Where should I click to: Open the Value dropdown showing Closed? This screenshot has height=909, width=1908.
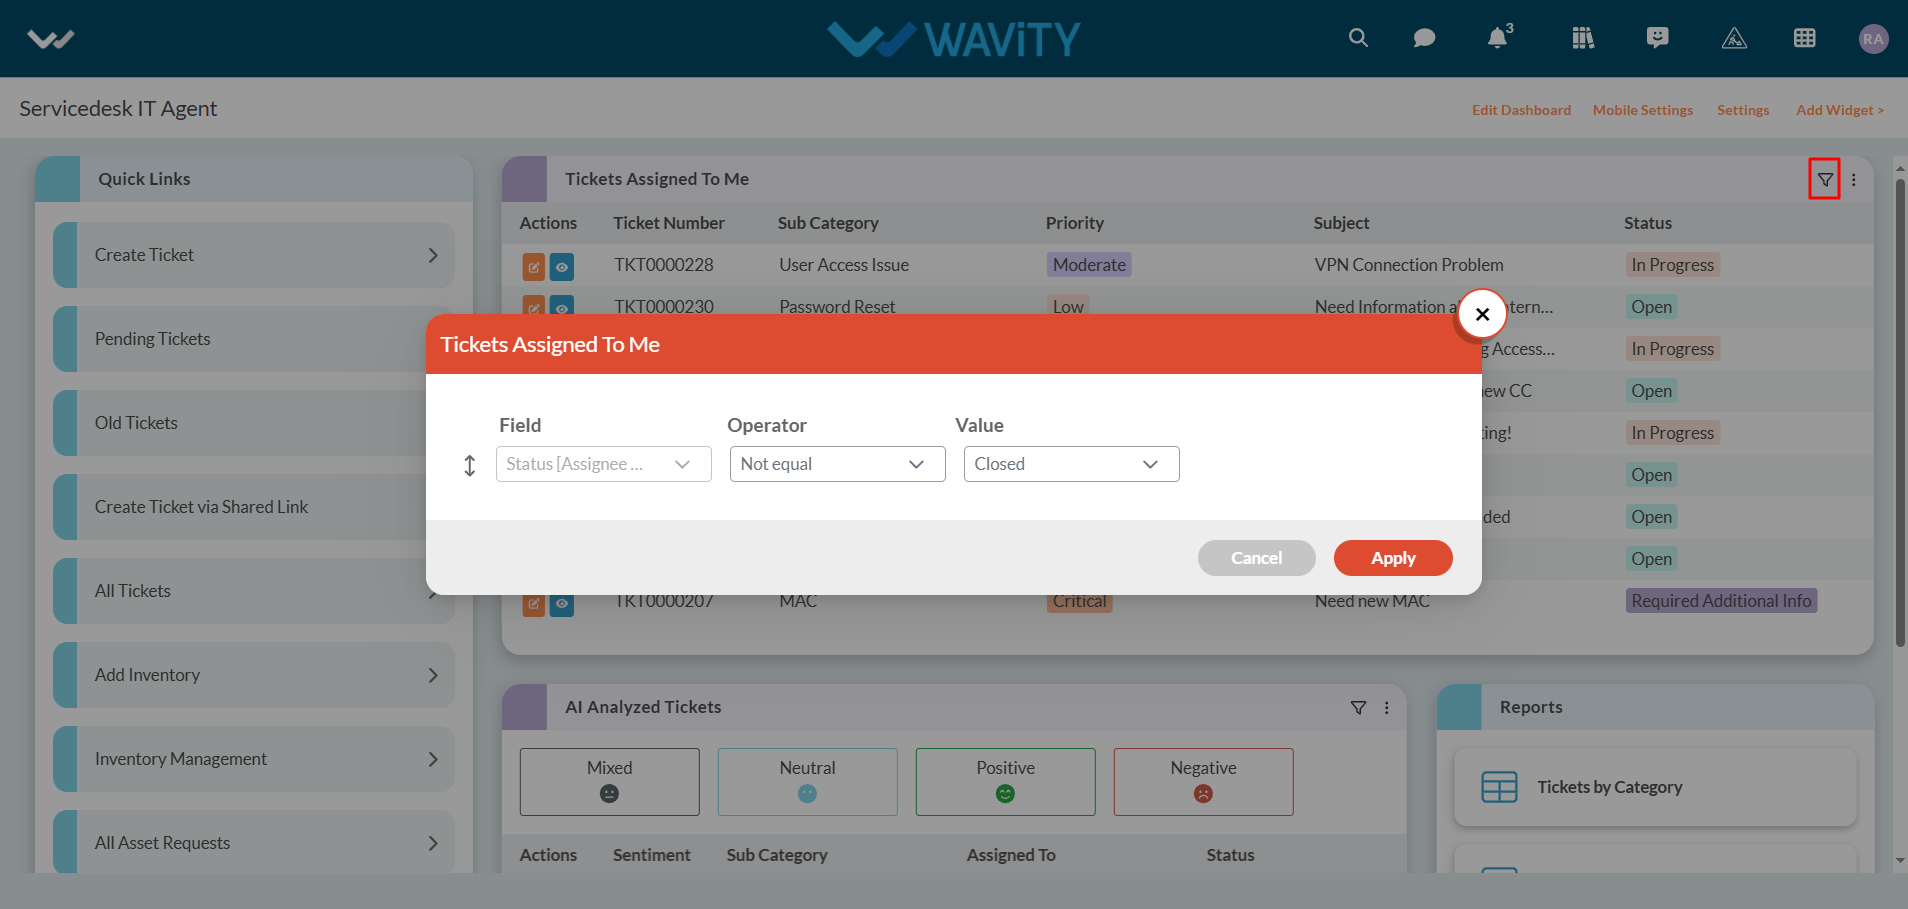point(1072,464)
